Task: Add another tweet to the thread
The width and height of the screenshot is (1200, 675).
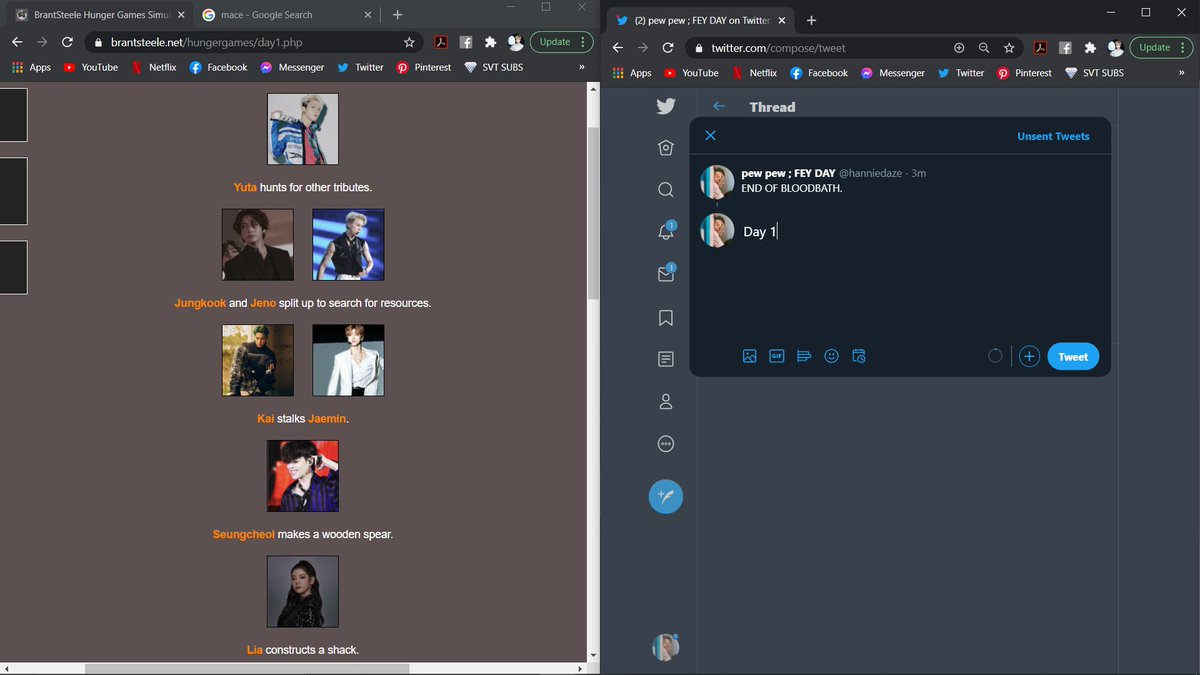Action: 1029,356
